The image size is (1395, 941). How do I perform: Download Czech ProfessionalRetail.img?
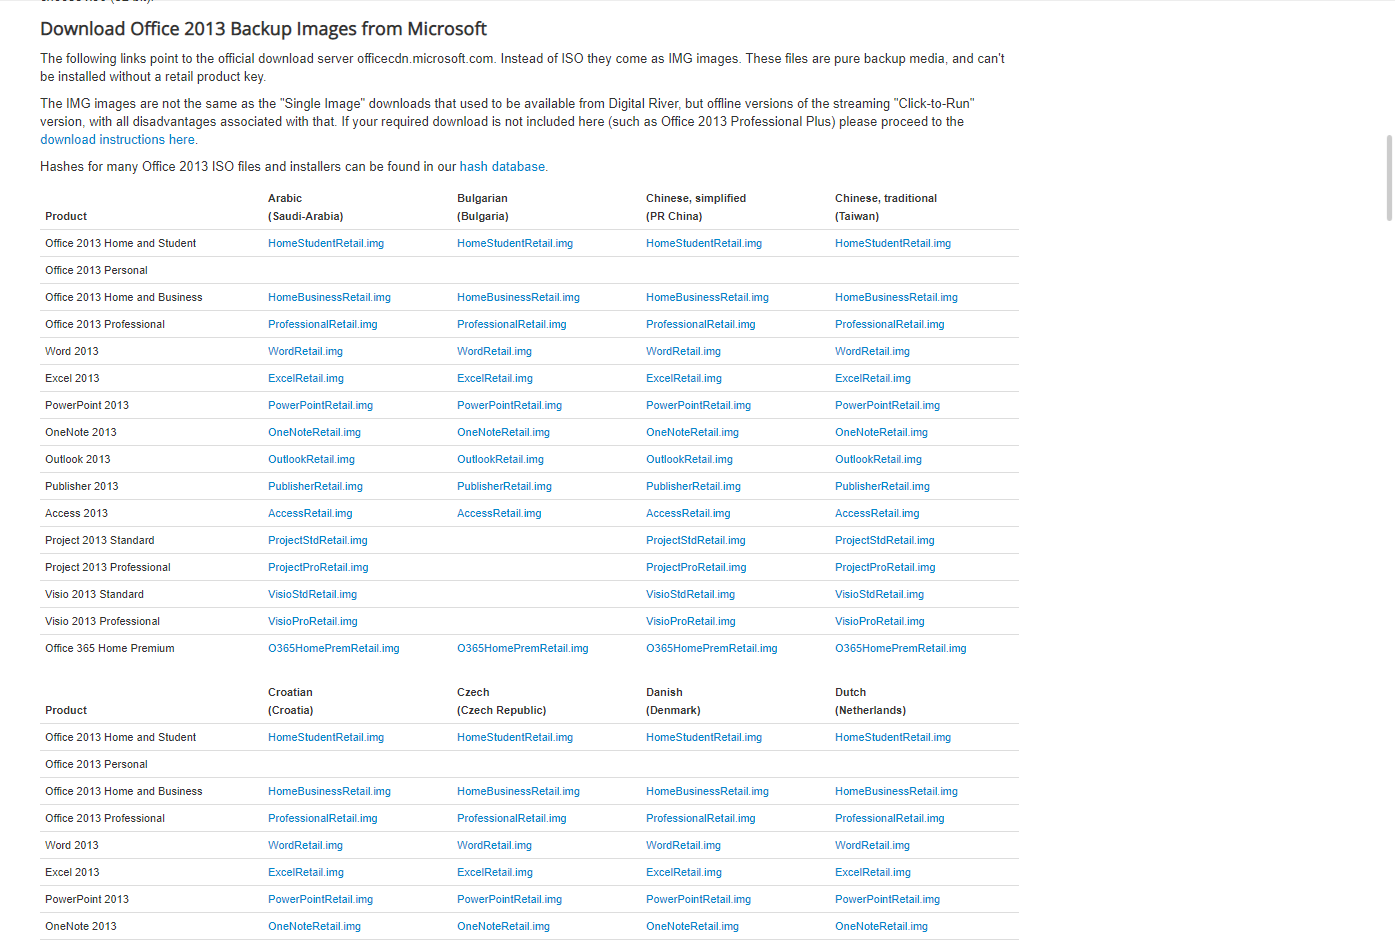(512, 819)
